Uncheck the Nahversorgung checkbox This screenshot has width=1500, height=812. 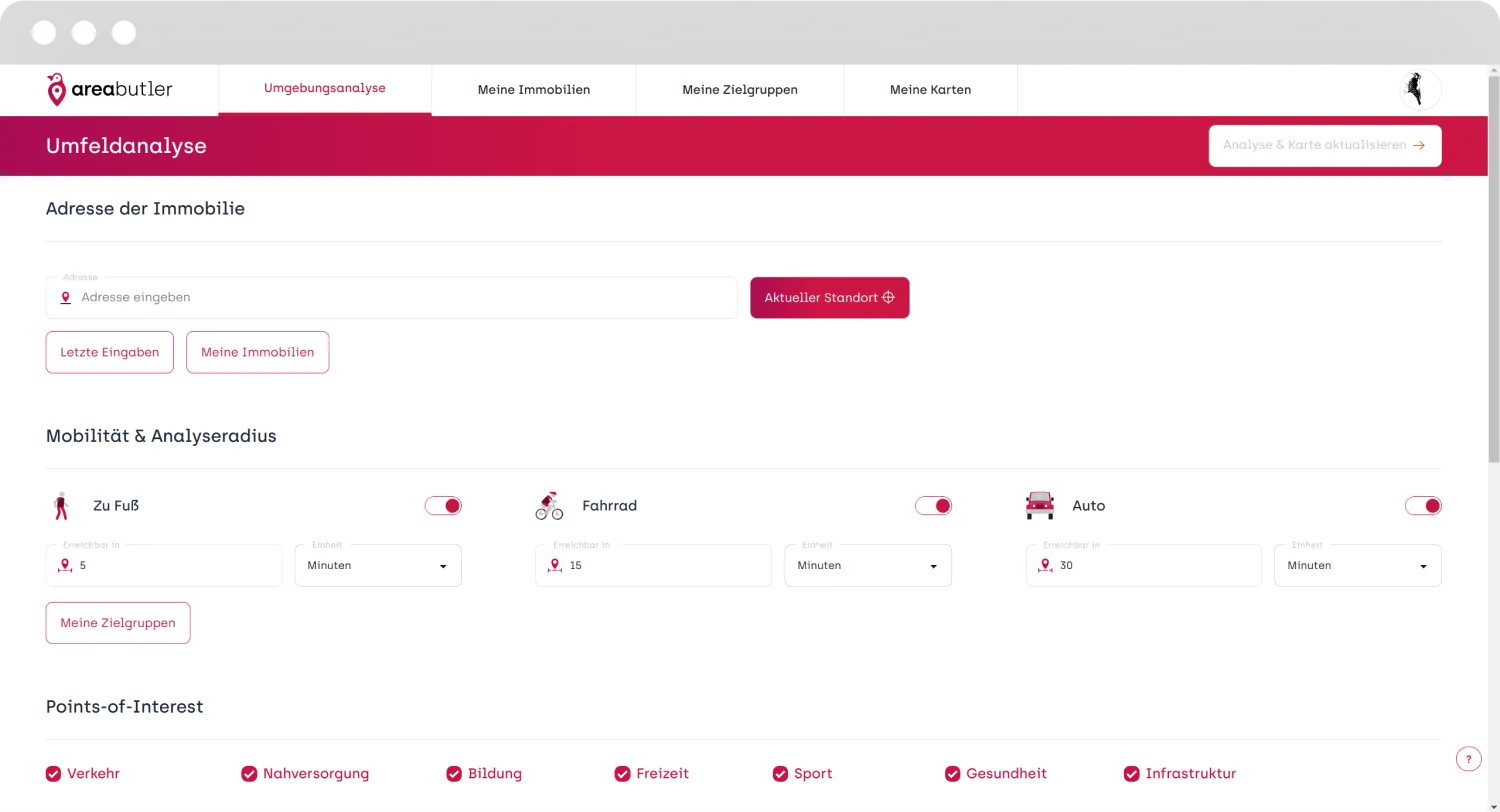point(249,774)
